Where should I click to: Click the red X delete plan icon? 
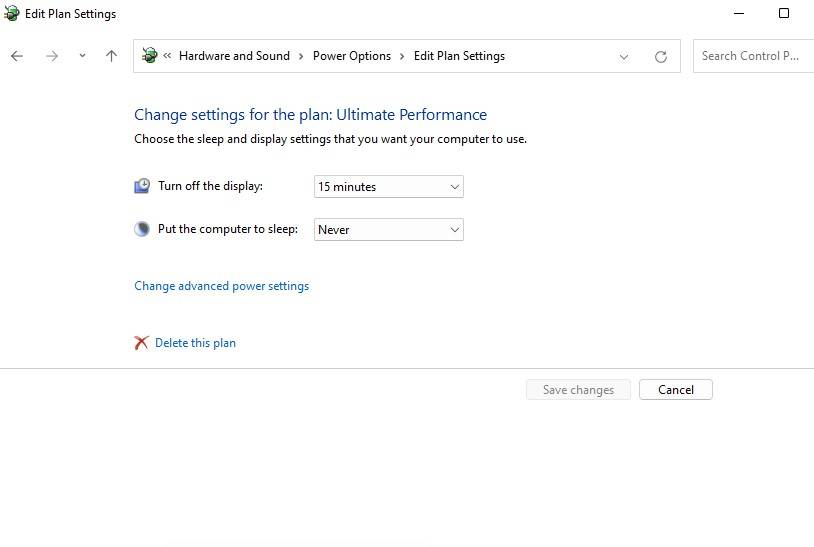pyautogui.click(x=141, y=343)
